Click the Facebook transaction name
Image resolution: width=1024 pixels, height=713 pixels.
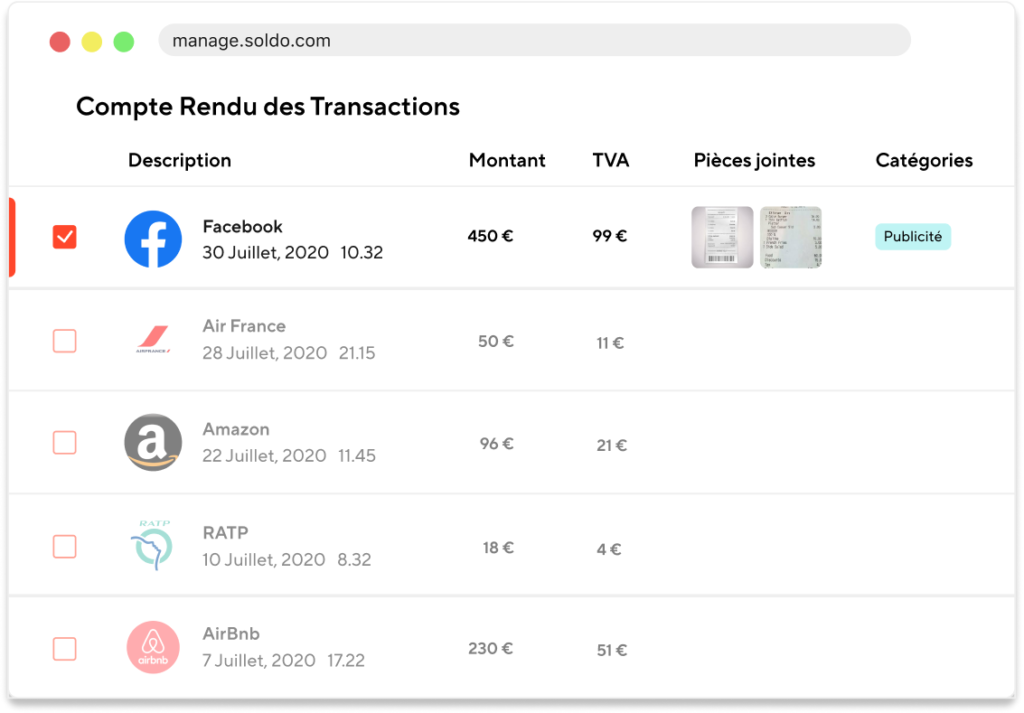click(242, 227)
